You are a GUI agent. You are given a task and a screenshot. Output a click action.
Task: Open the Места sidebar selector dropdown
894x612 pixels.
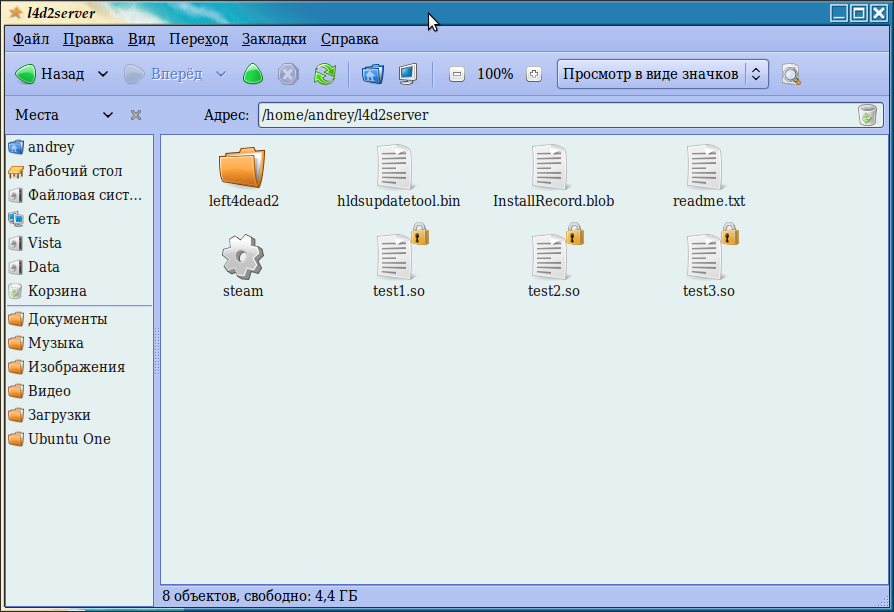(66, 115)
